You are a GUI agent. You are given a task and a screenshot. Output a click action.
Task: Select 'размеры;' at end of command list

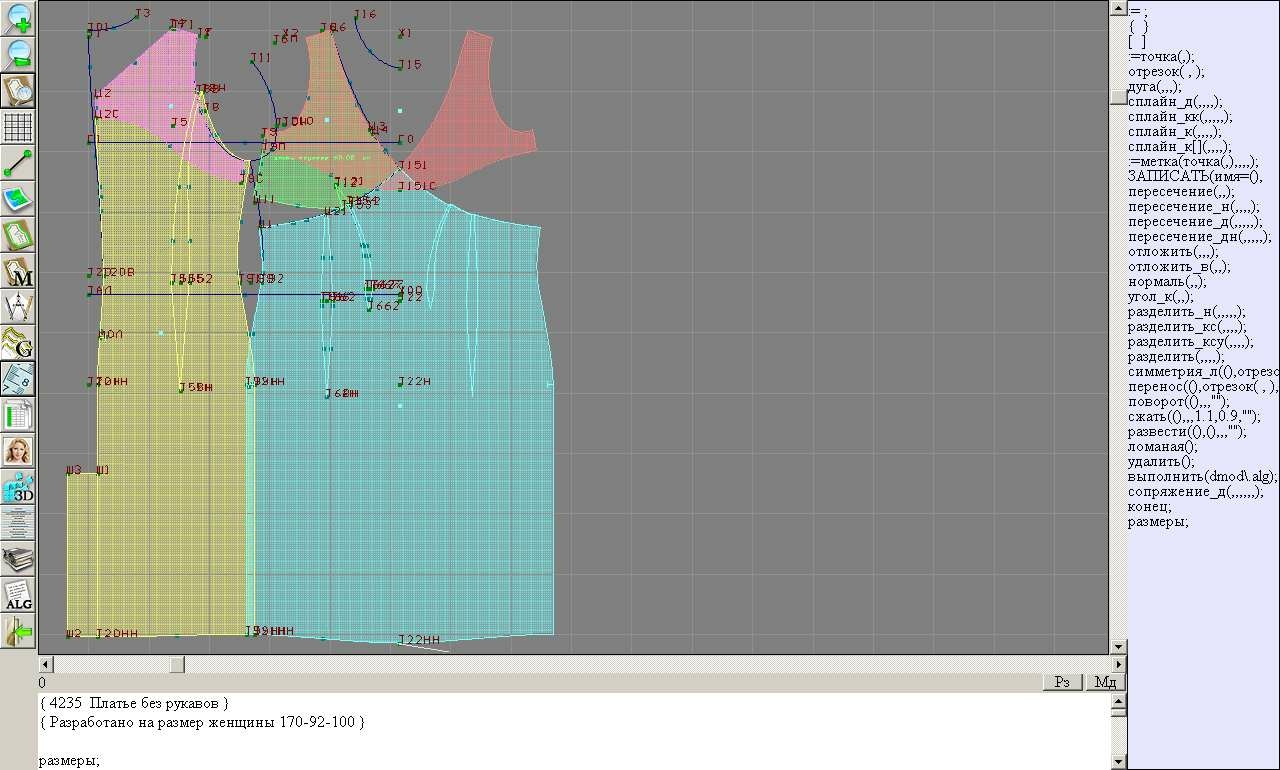coord(1158,521)
